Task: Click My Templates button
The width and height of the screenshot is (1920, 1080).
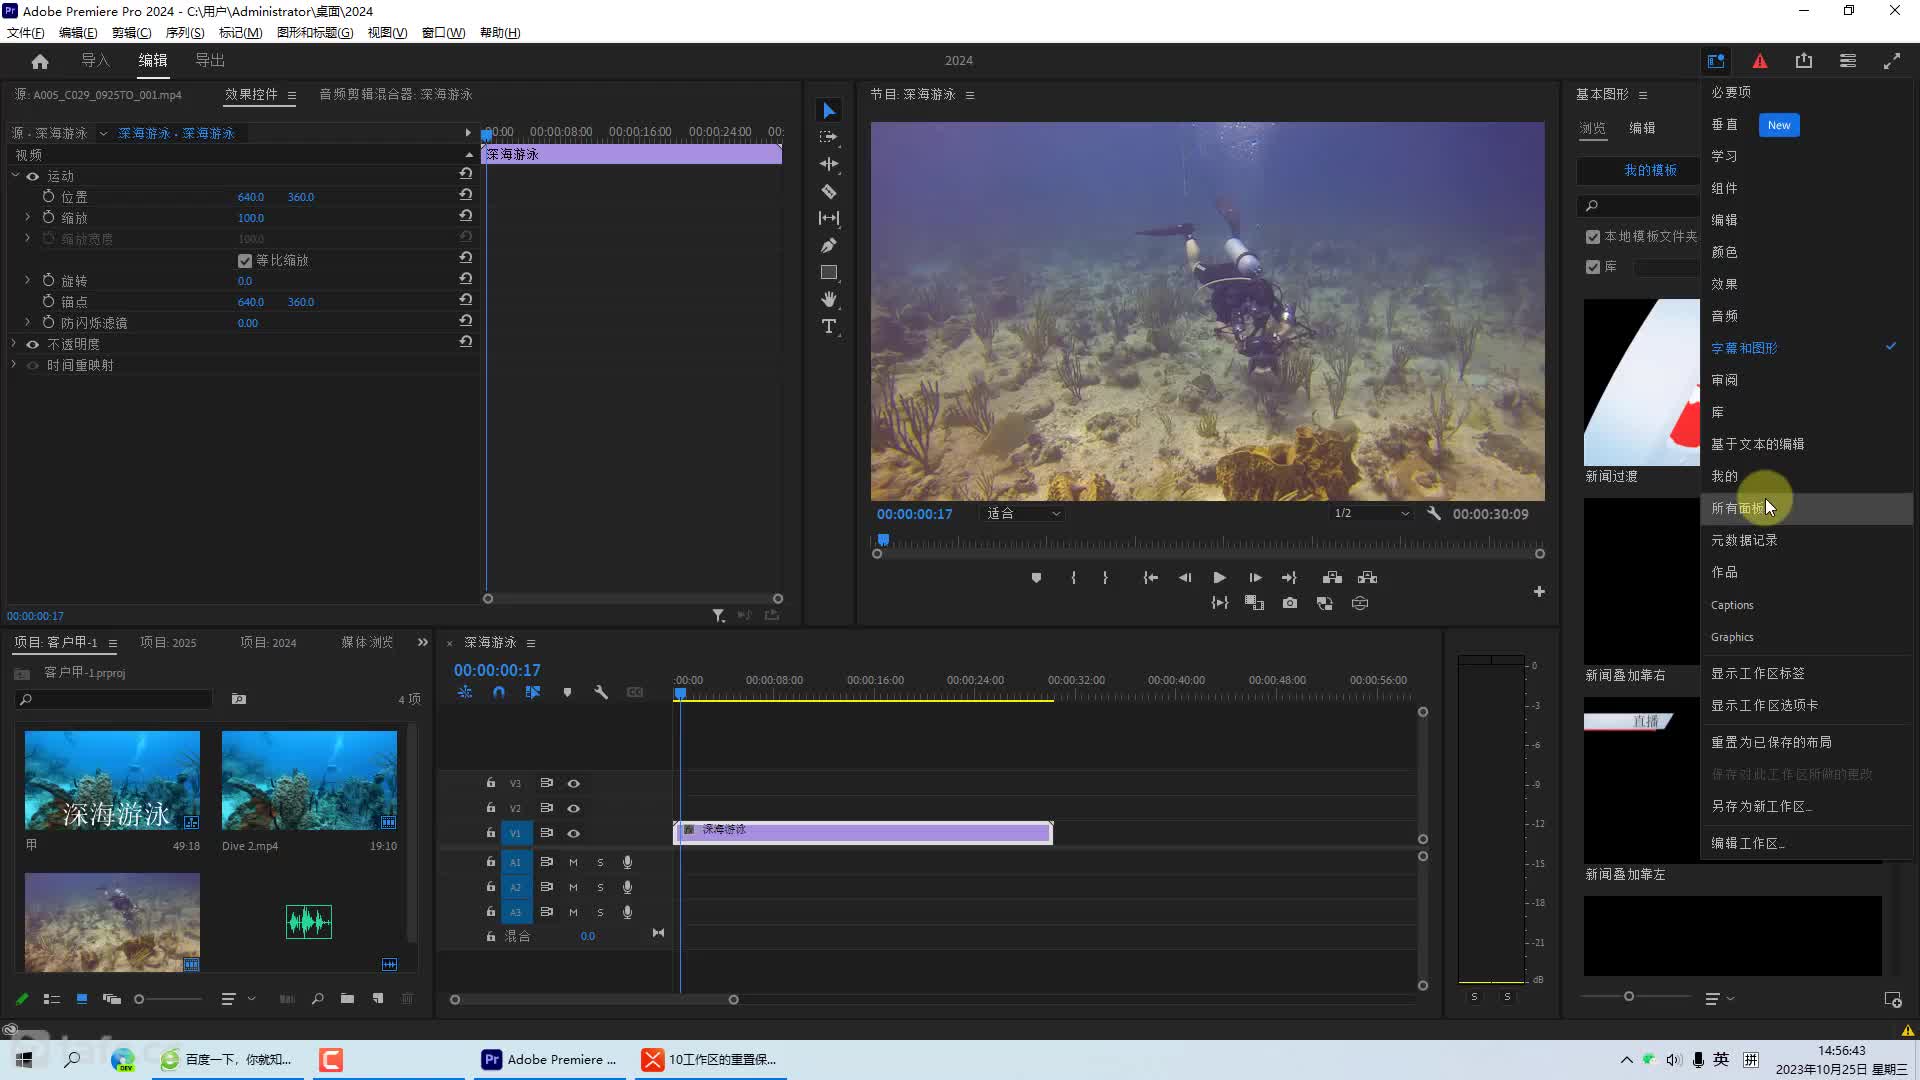Action: click(x=1641, y=171)
